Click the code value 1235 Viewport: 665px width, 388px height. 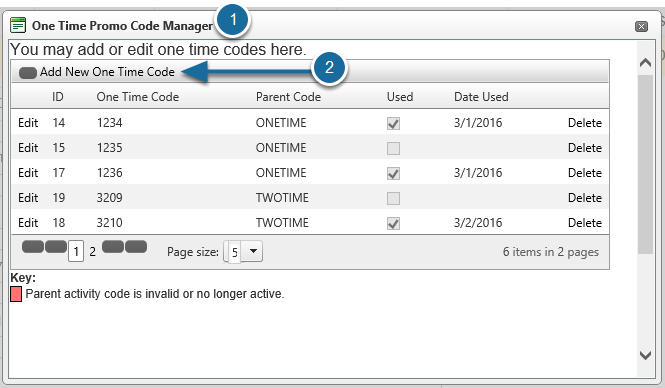click(109, 148)
